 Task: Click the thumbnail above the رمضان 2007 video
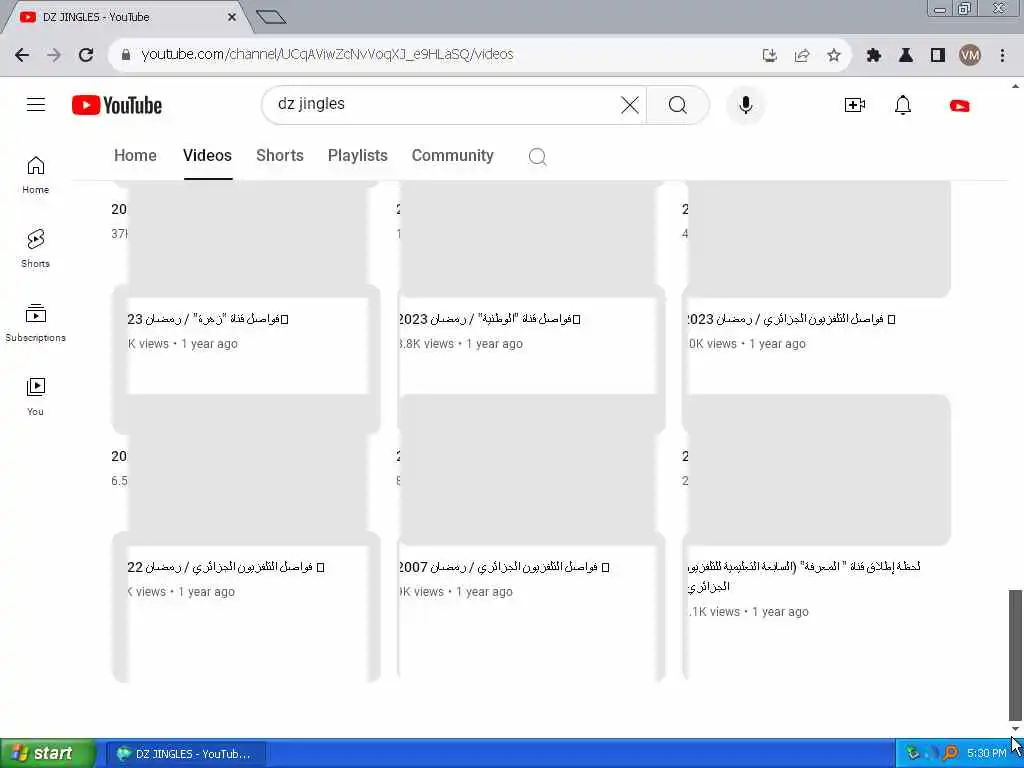pos(526,470)
